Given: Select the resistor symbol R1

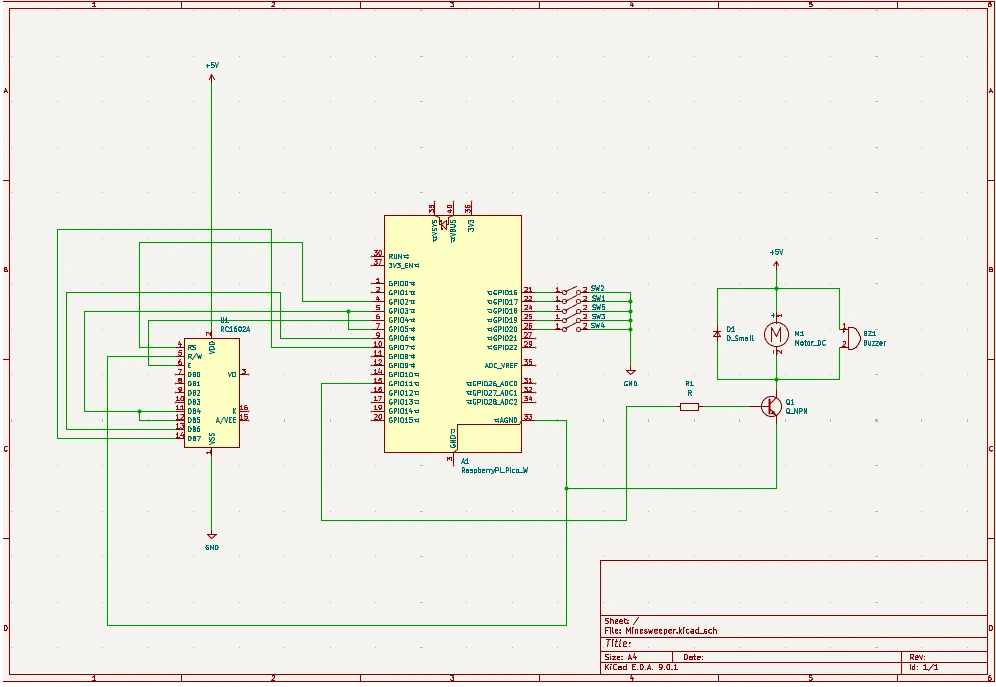Looking at the screenshot, I should (689, 406).
